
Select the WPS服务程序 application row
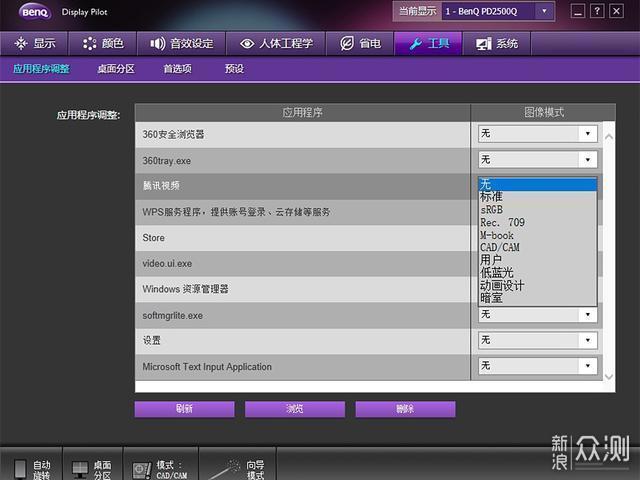click(302, 212)
